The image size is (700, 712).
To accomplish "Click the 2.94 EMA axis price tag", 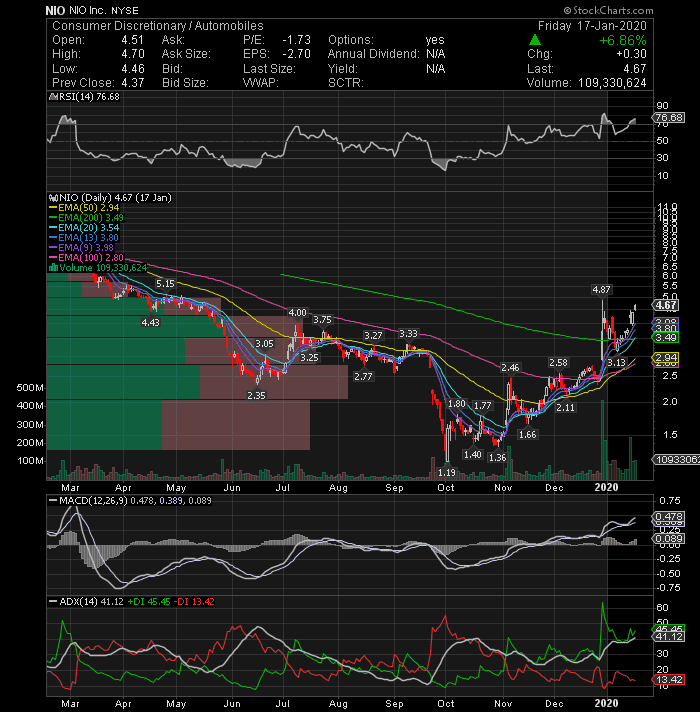I will click(x=665, y=358).
